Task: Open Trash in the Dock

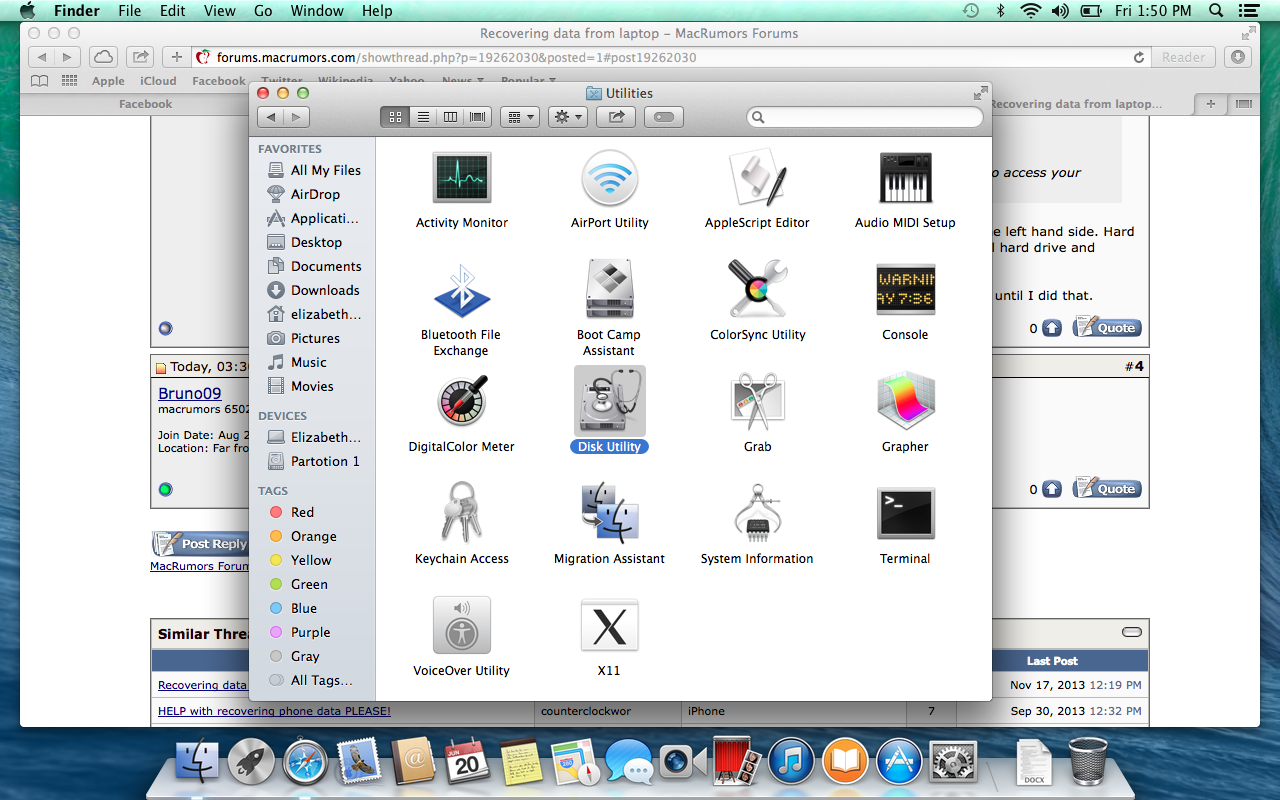Action: point(1088,761)
